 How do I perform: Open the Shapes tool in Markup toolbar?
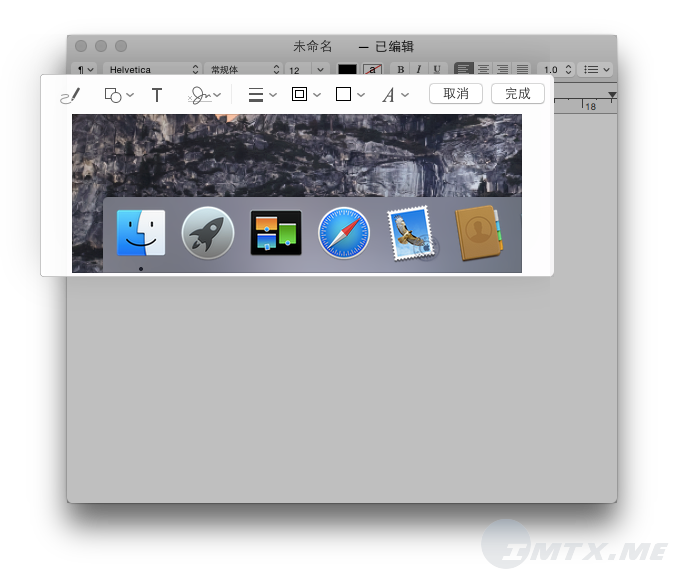[x=118, y=95]
